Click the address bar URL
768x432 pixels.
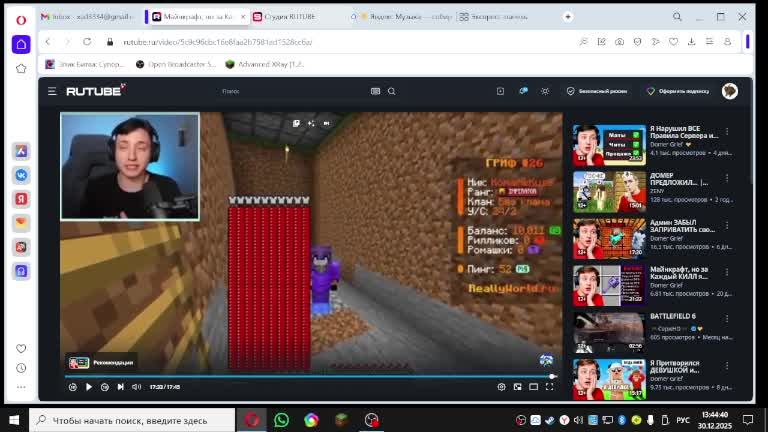click(217, 42)
